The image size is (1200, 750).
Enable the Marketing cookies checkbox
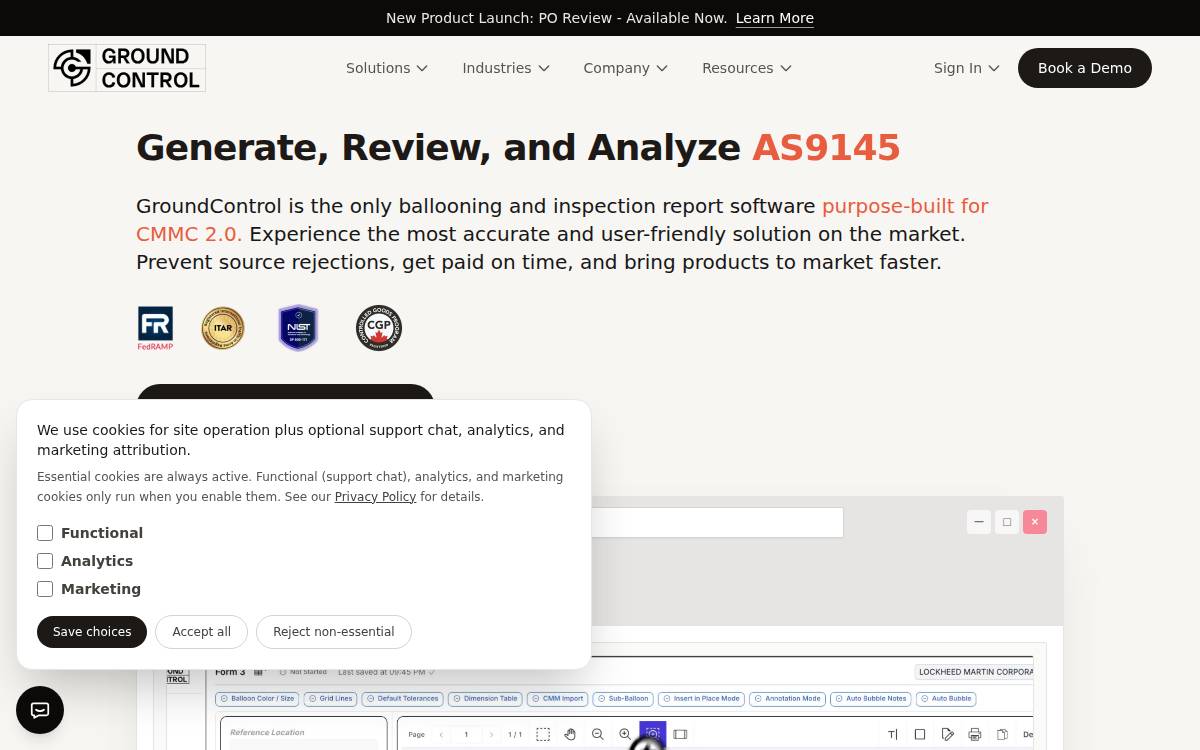[x=45, y=589]
